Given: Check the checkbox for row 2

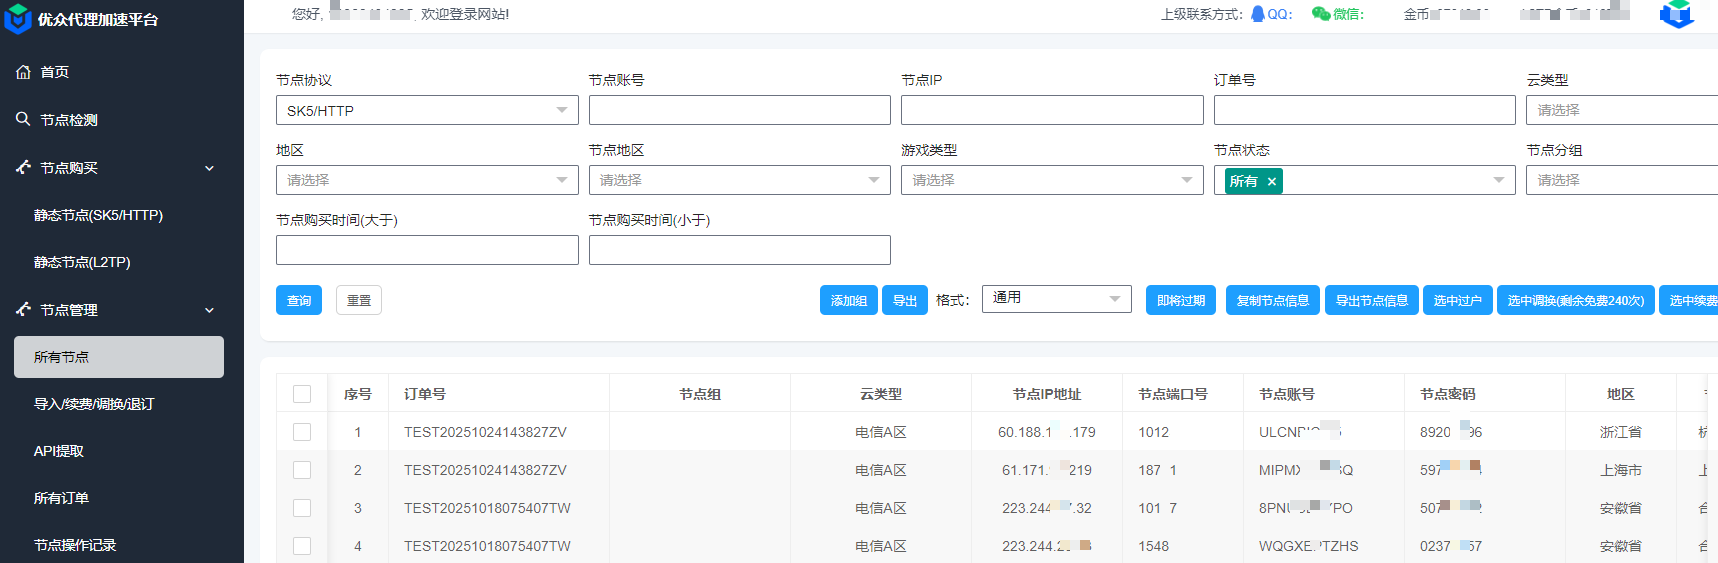Looking at the screenshot, I should pos(302,470).
